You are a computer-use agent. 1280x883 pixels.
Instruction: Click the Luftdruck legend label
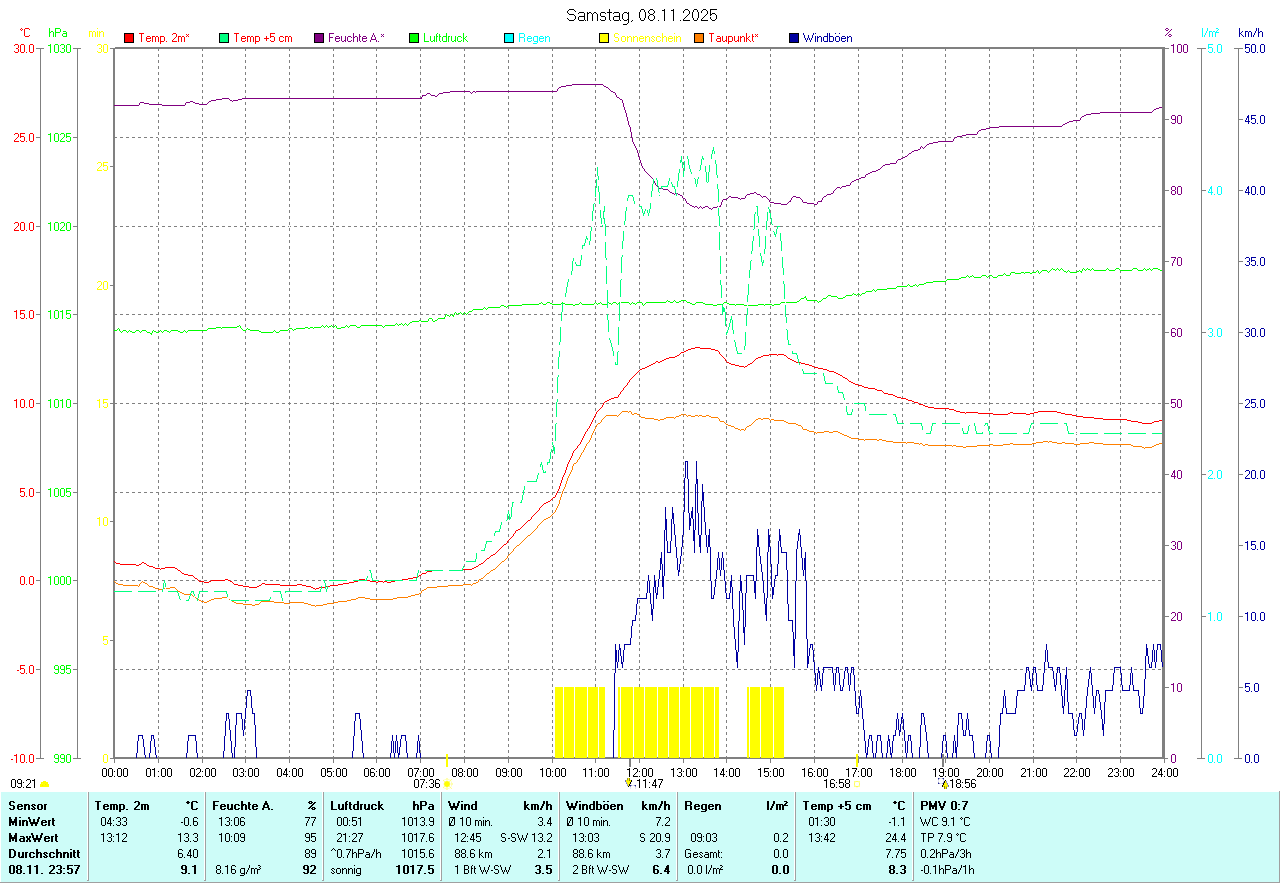tap(445, 38)
